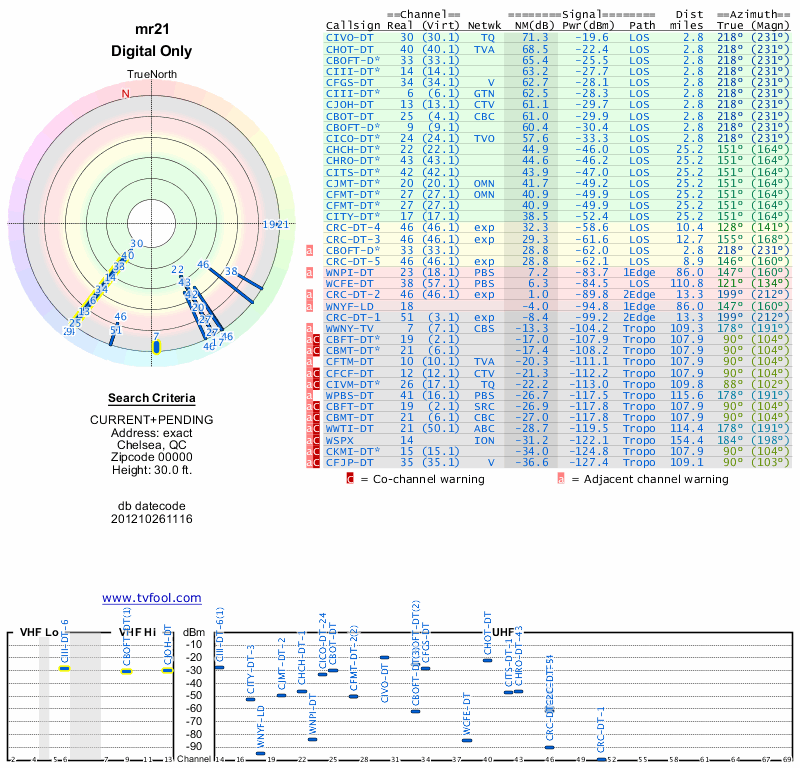Image resolution: width=800 pixels, height=768 pixels.
Task: Click the Callsign column header
Action: [x=353, y=26]
